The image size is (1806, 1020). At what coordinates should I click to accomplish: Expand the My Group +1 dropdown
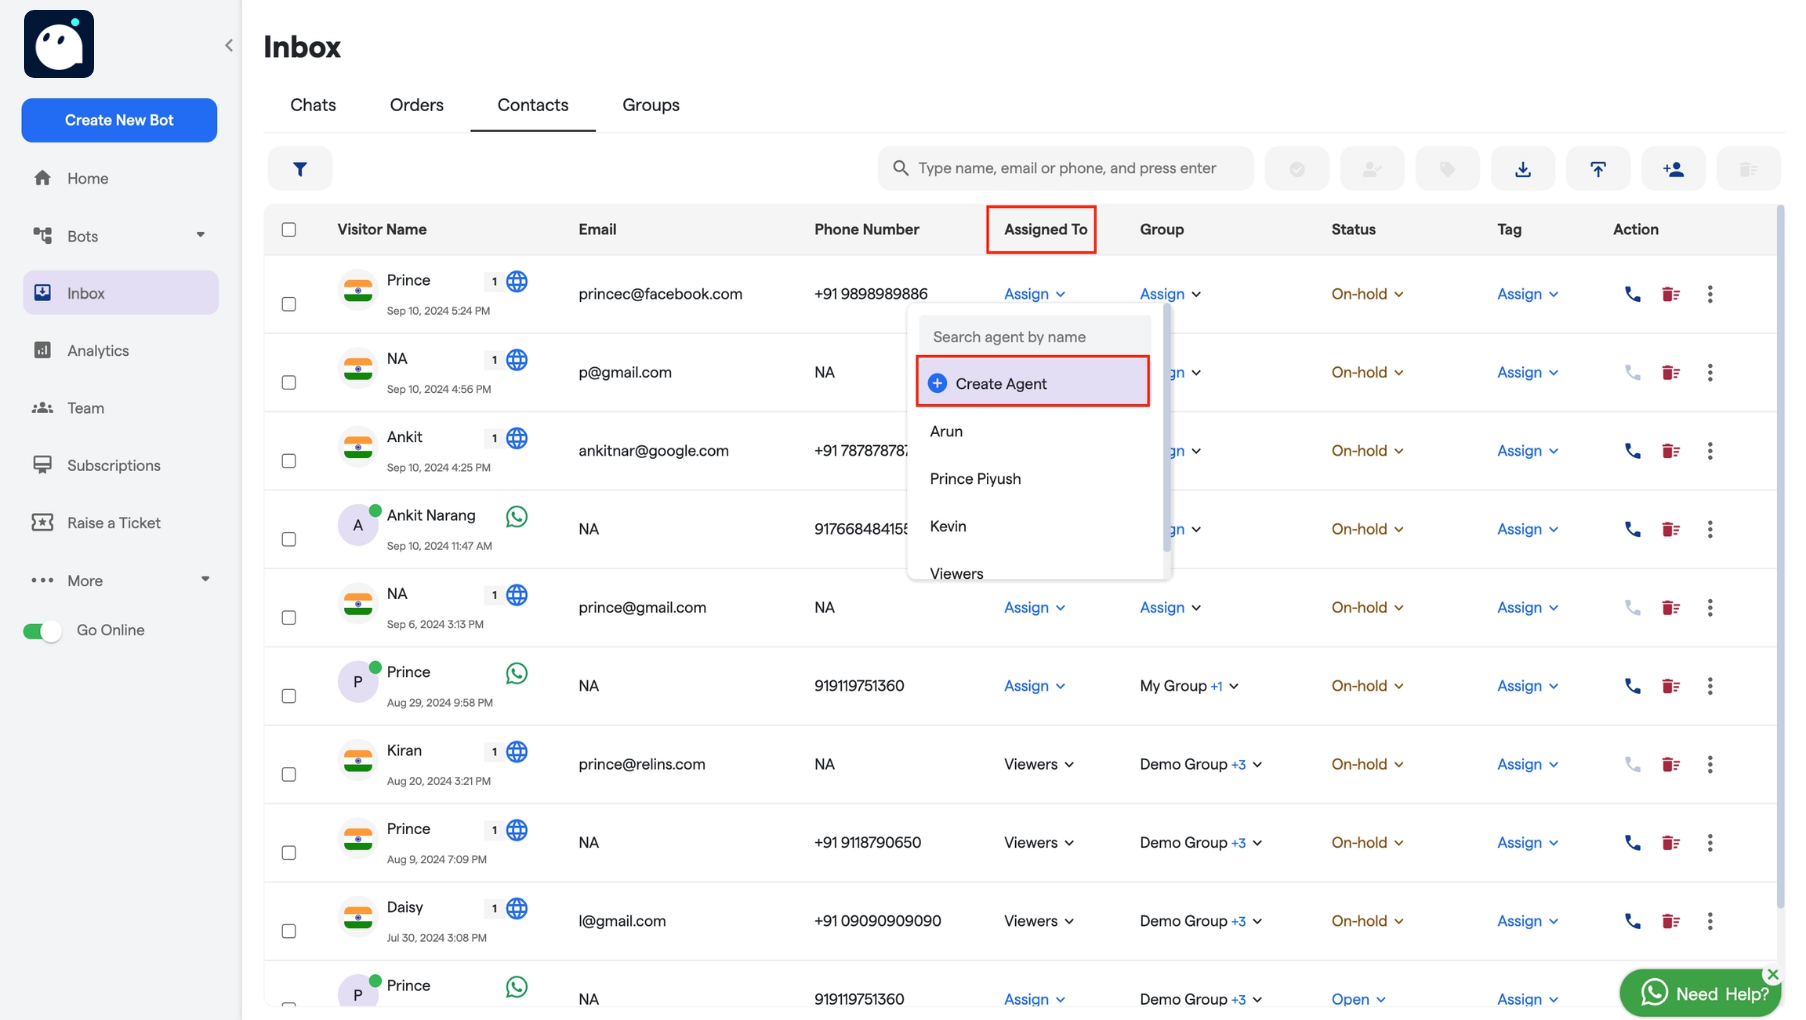click(x=1189, y=686)
